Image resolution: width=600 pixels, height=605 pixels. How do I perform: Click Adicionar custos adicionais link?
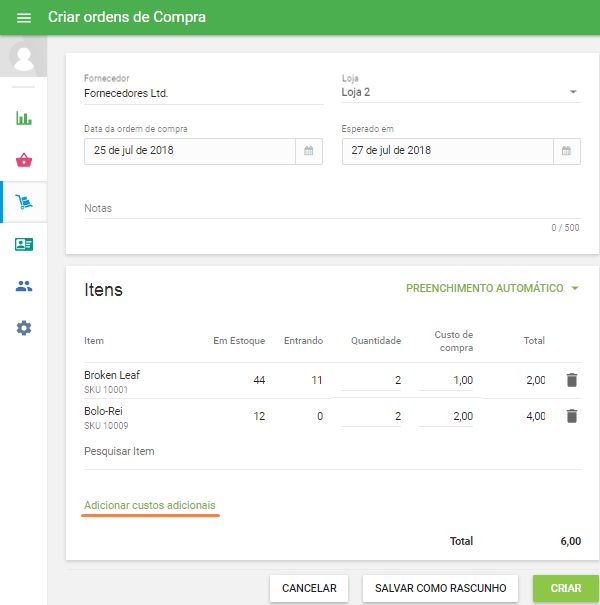[150, 505]
